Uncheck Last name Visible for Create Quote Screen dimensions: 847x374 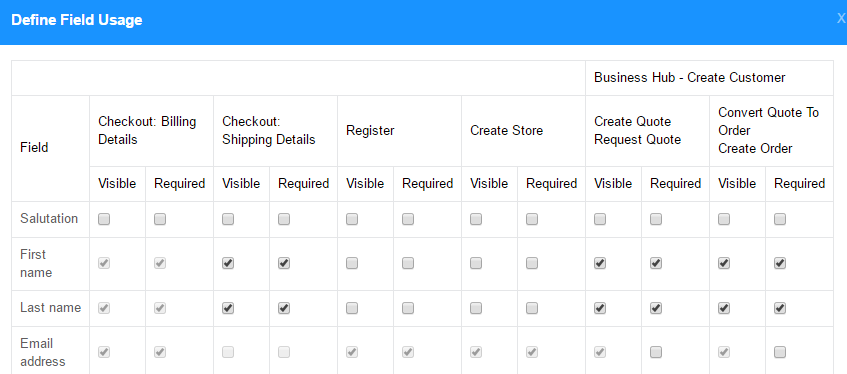(x=600, y=308)
